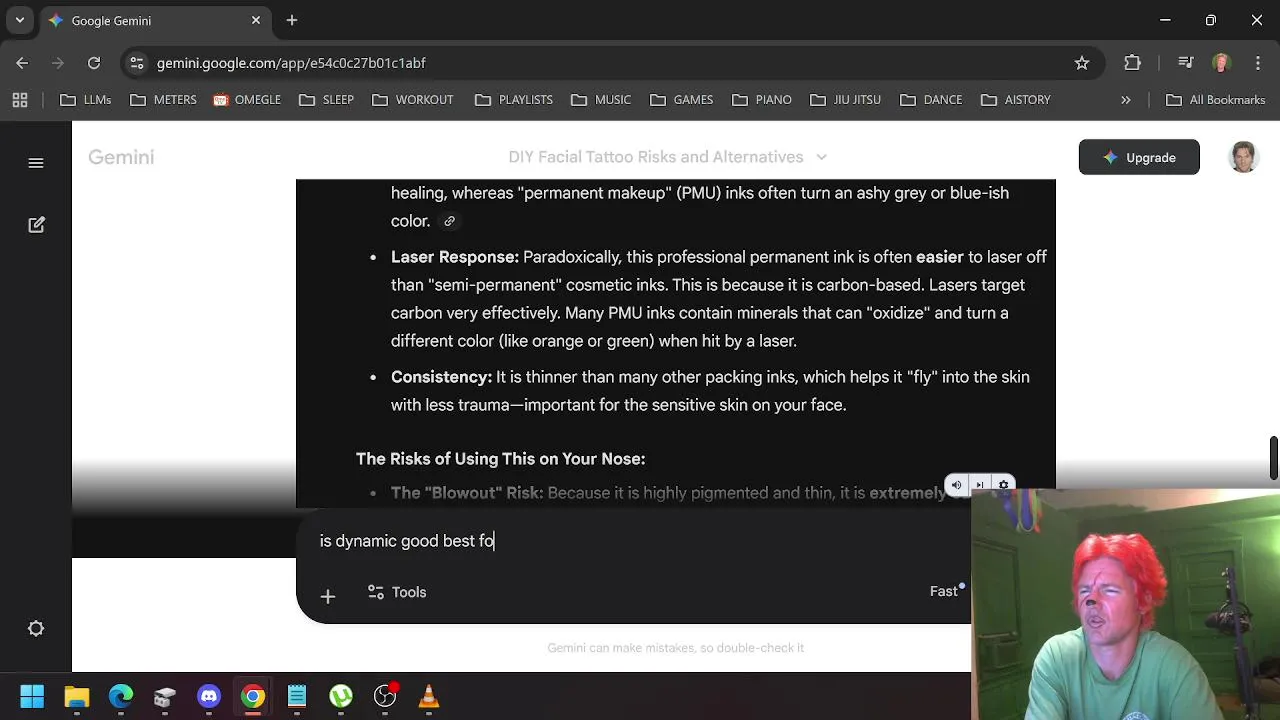
Task: Open a new tab with the plus button
Action: click(292, 20)
